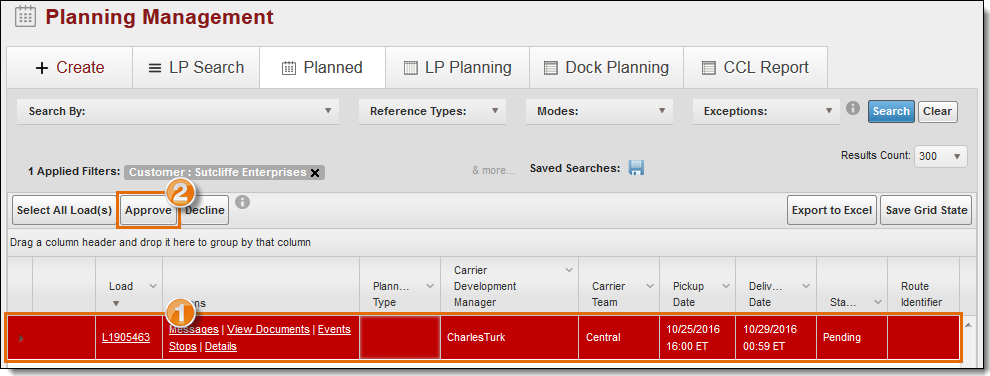Click the Approve button
Viewport: 990px width, 376px height.
coord(148,210)
